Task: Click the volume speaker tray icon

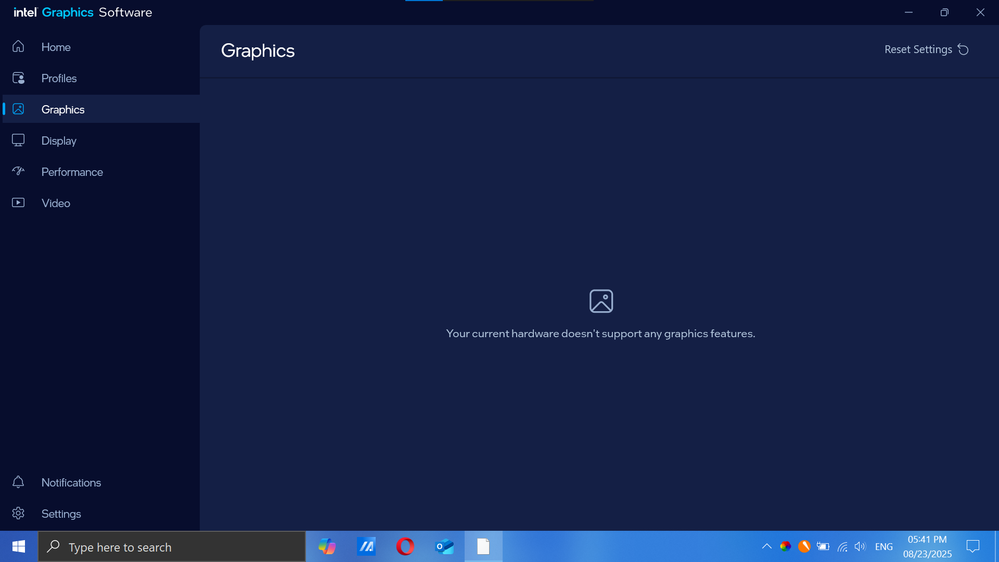Action: 860,547
